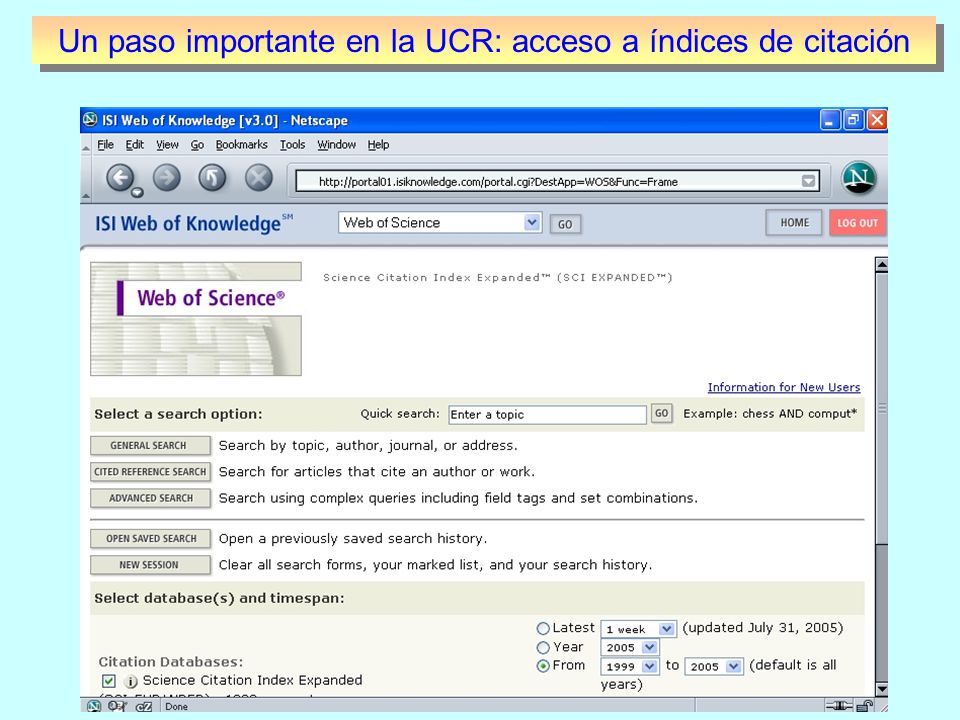Click the Stop loading button
This screenshot has height=720, width=960.
pos(258,178)
